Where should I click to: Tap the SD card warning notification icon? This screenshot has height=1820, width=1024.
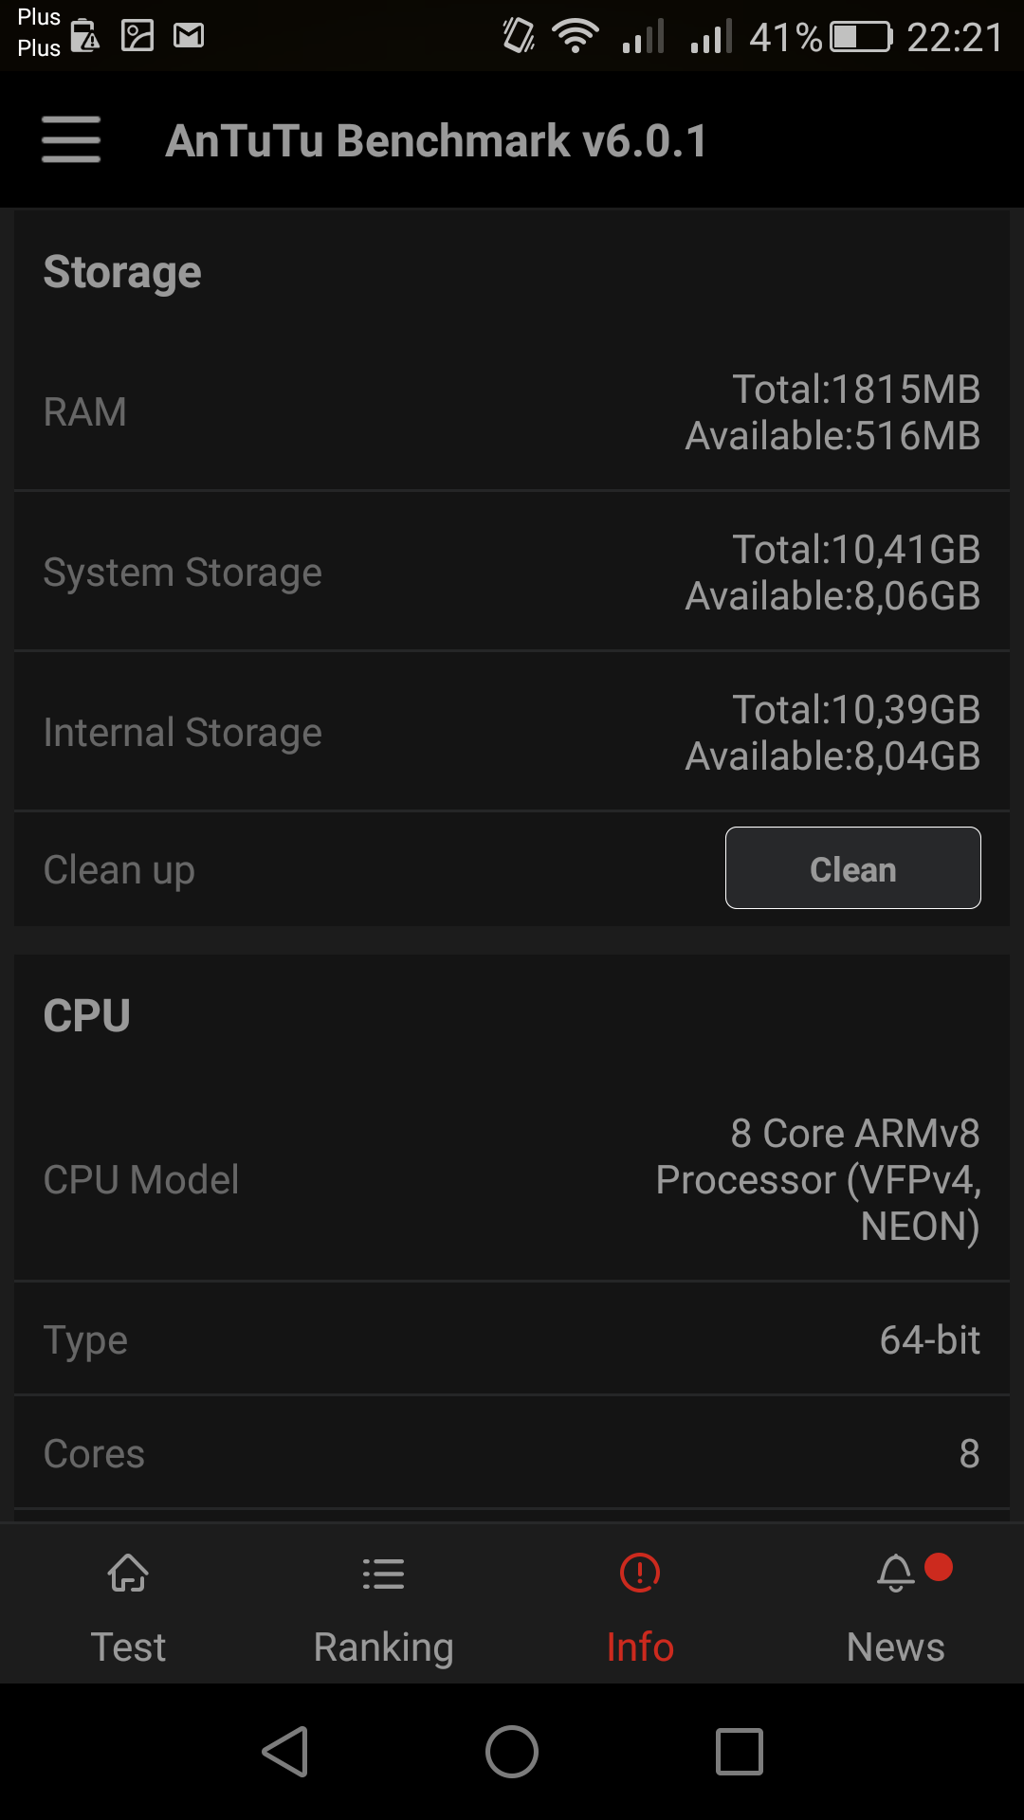coord(86,36)
